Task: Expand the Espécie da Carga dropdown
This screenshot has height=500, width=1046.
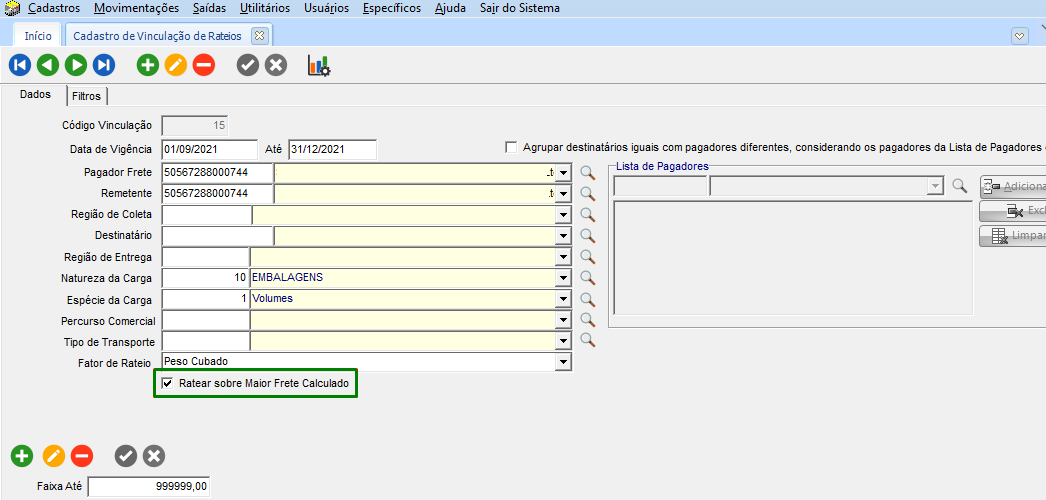Action: (563, 299)
